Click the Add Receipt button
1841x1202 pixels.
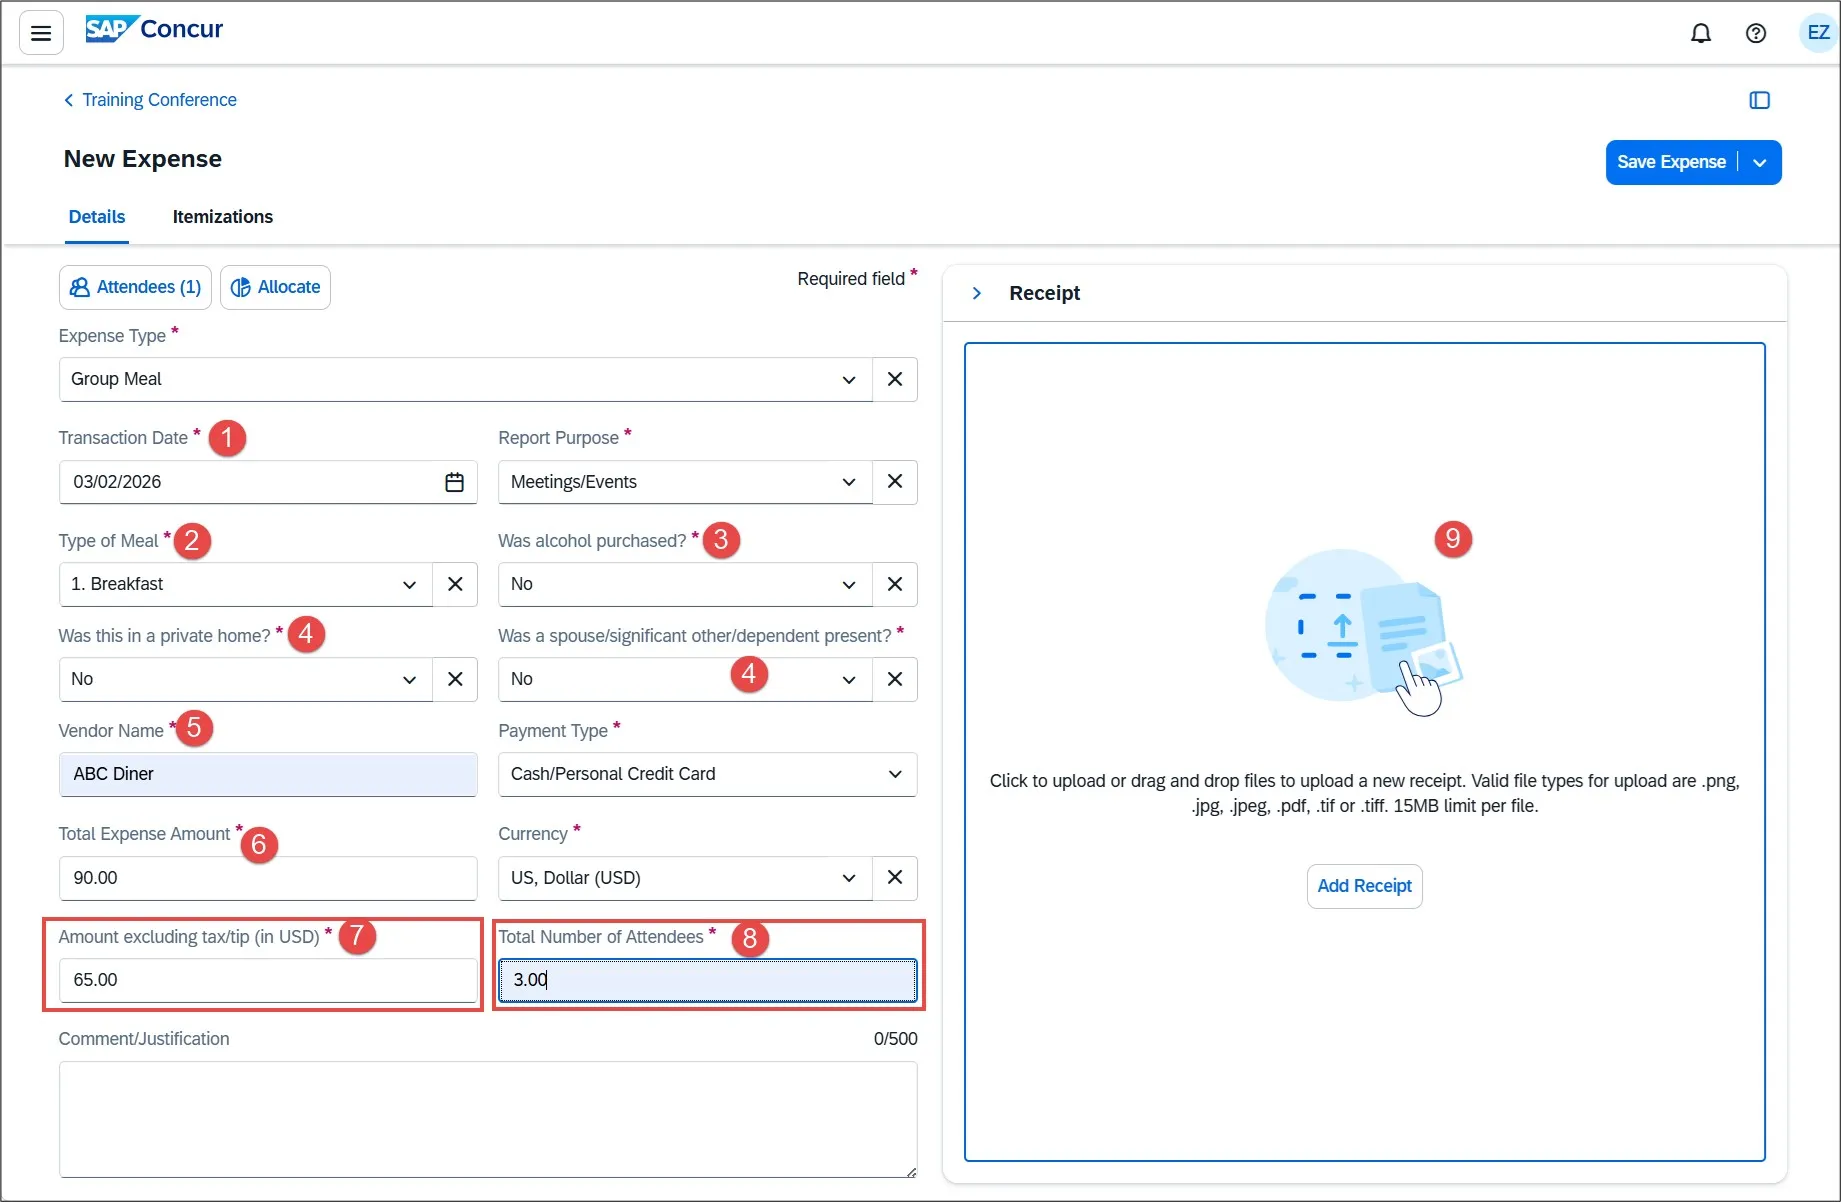(x=1364, y=886)
